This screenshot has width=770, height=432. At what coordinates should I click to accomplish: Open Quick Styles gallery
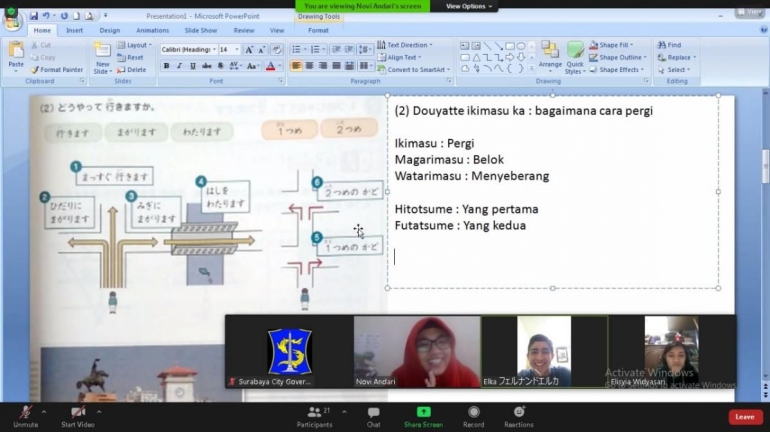pyautogui.click(x=574, y=56)
